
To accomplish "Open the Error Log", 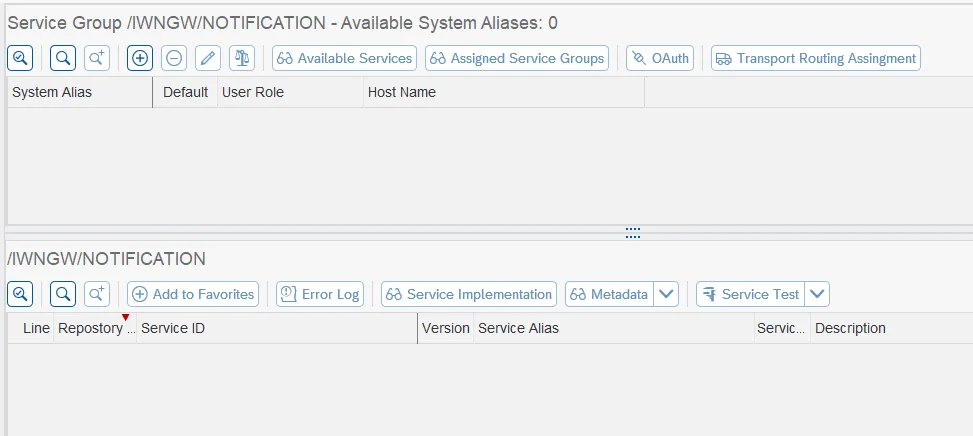I will (x=320, y=294).
